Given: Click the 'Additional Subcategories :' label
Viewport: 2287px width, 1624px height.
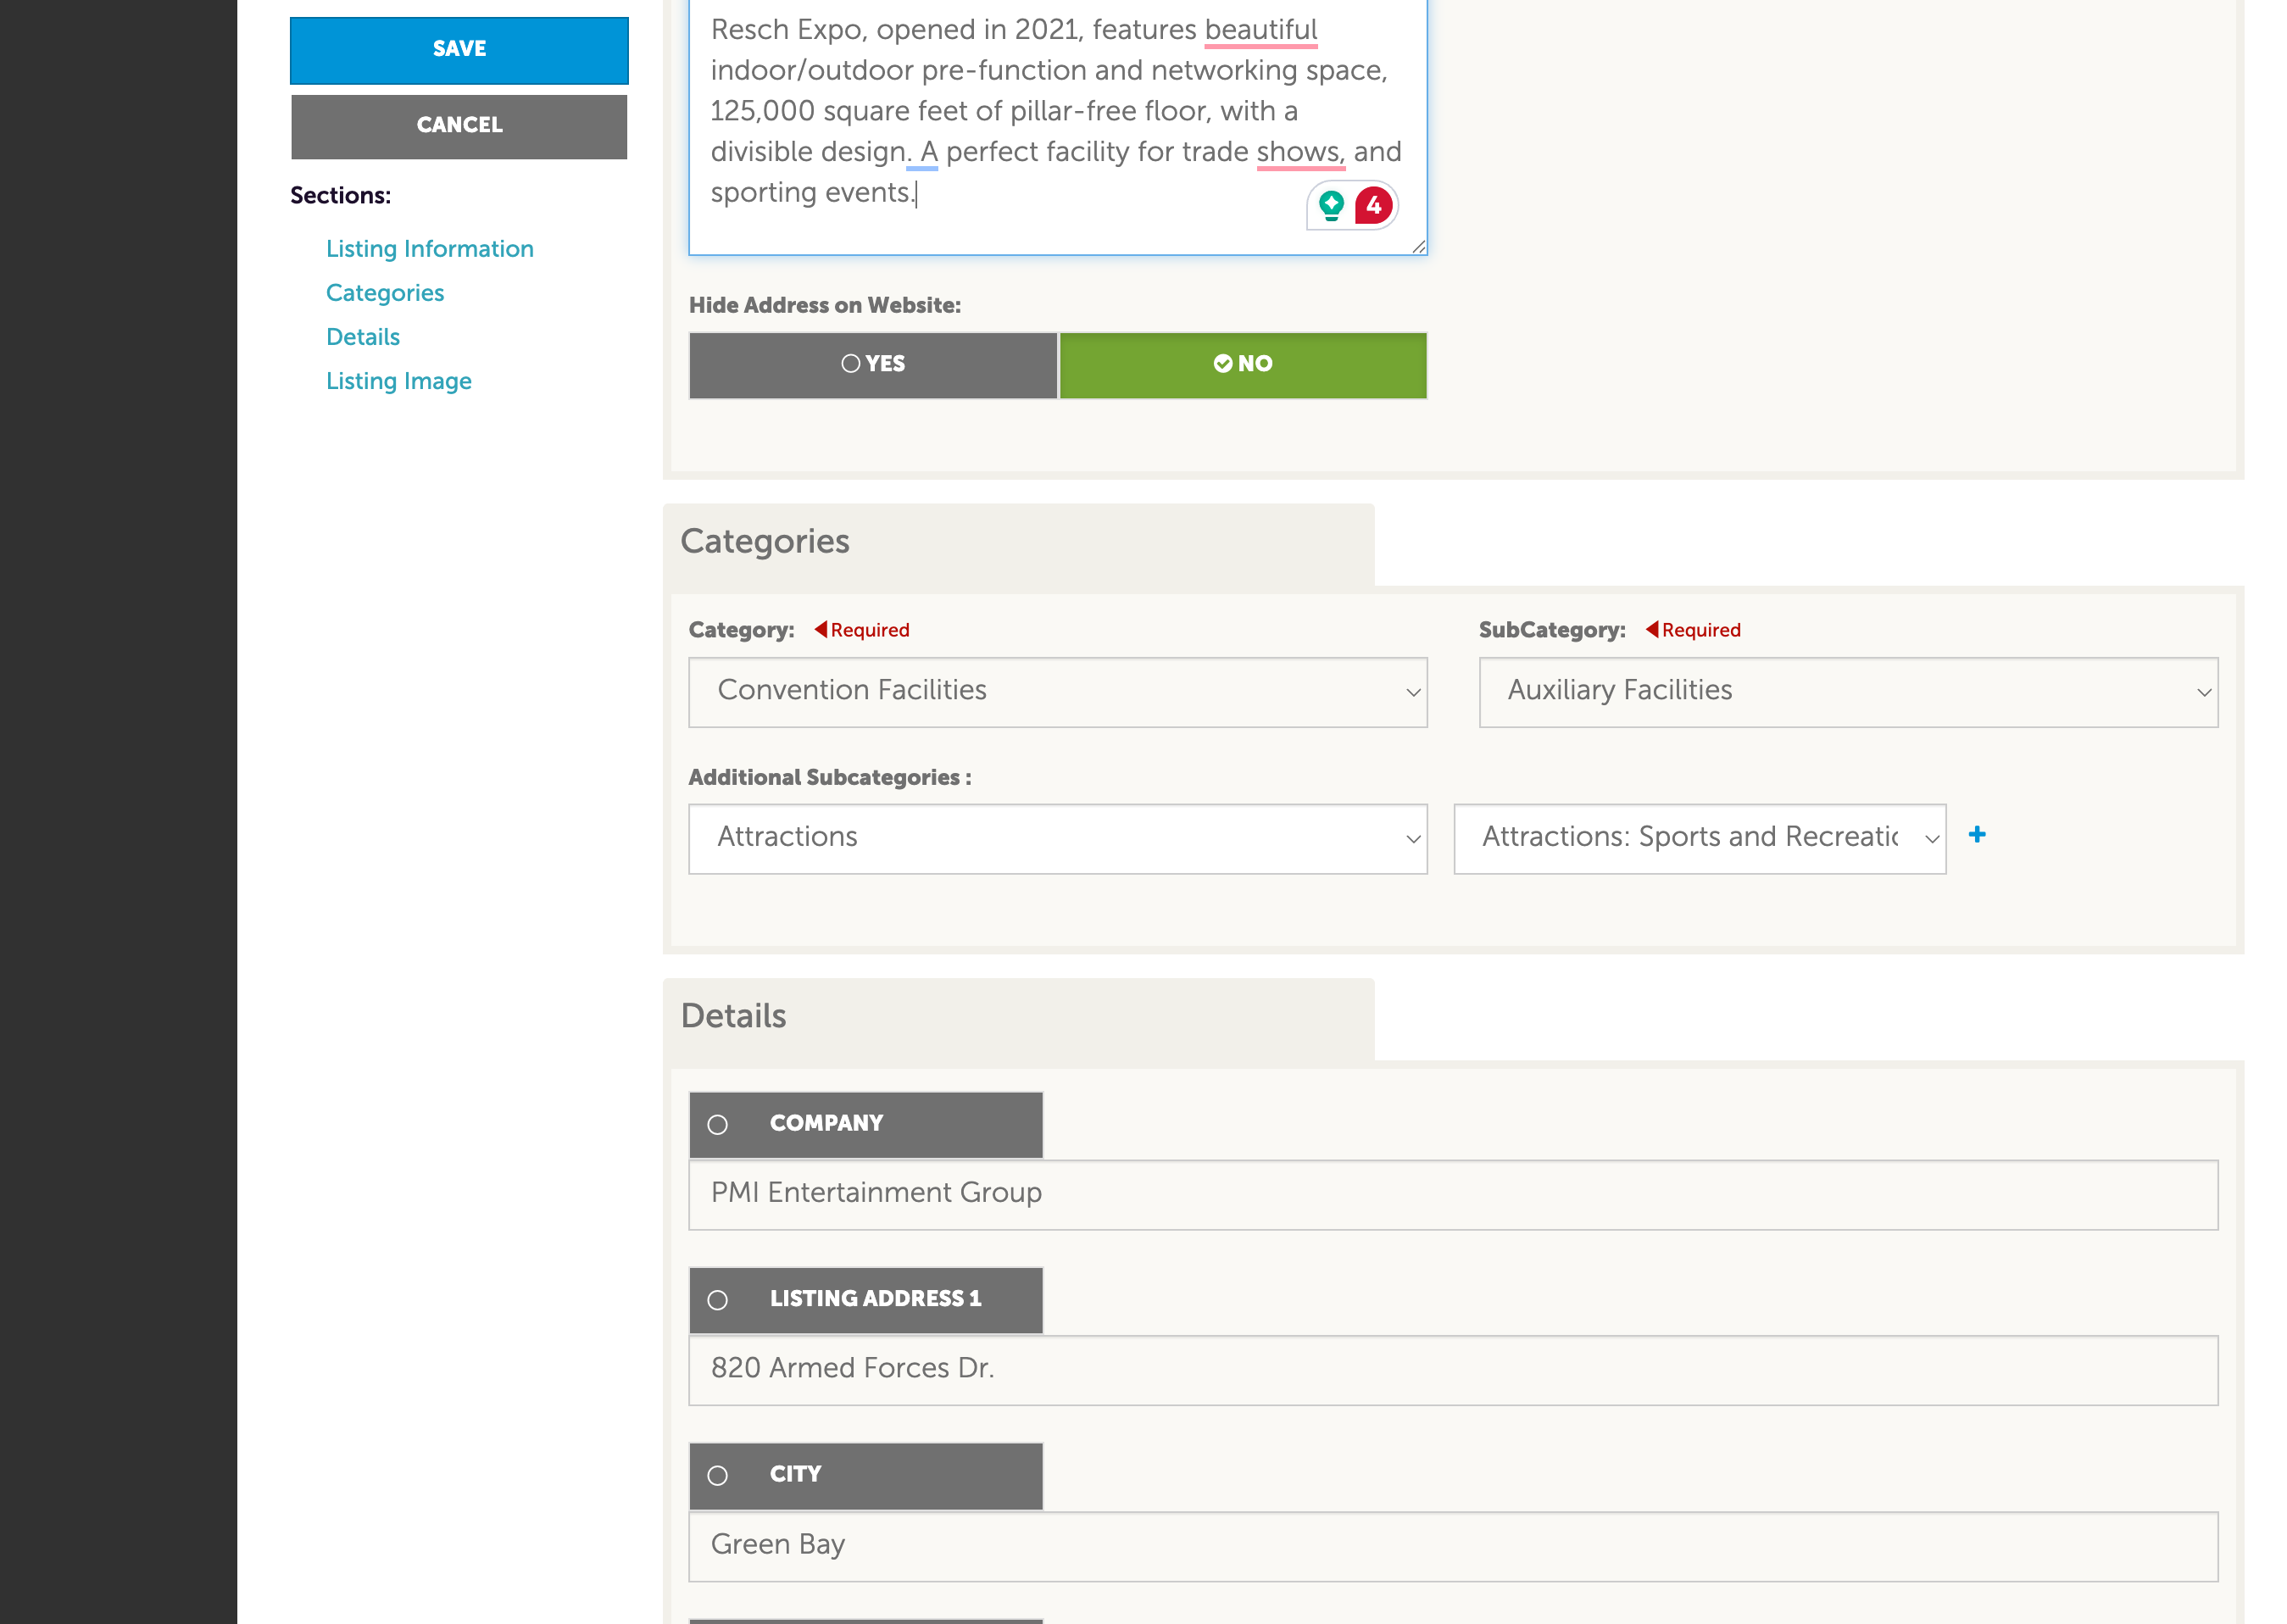Looking at the screenshot, I should pyautogui.click(x=829, y=777).
